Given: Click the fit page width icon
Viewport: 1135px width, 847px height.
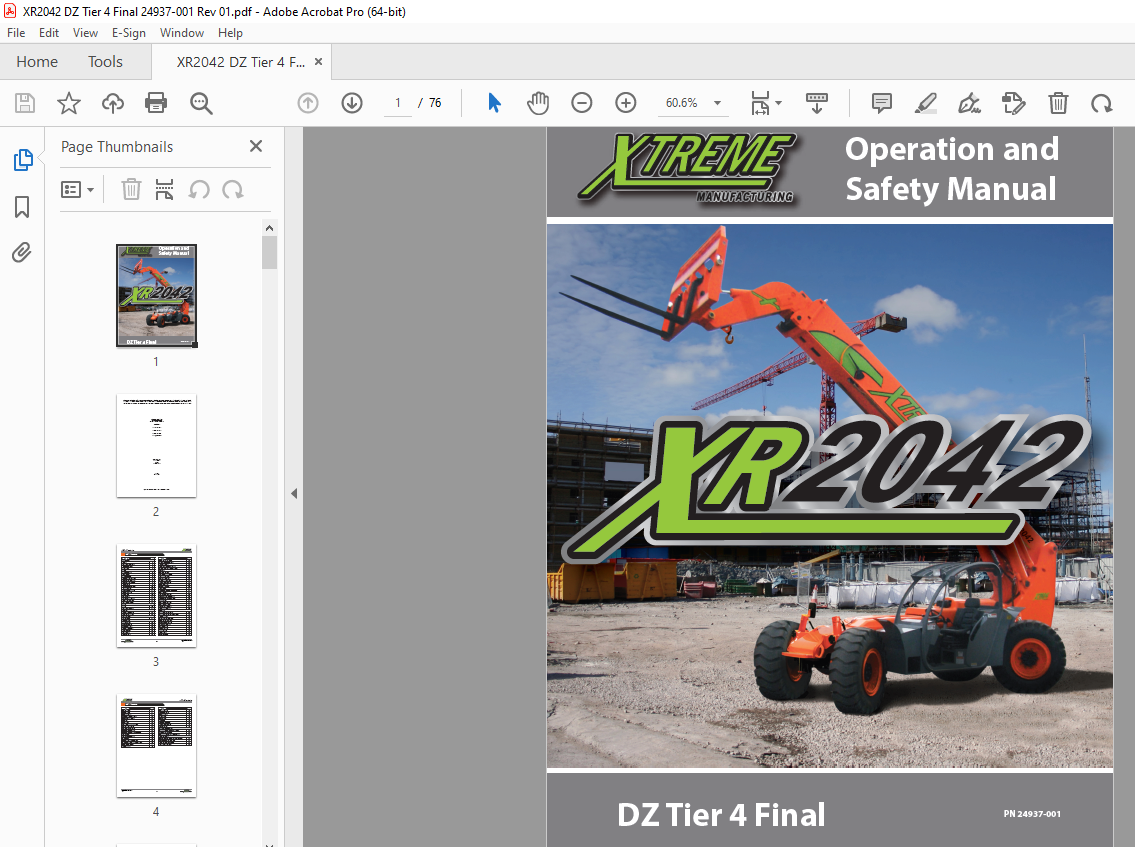Looking at the screenshot, I should [x=760, y=103].
